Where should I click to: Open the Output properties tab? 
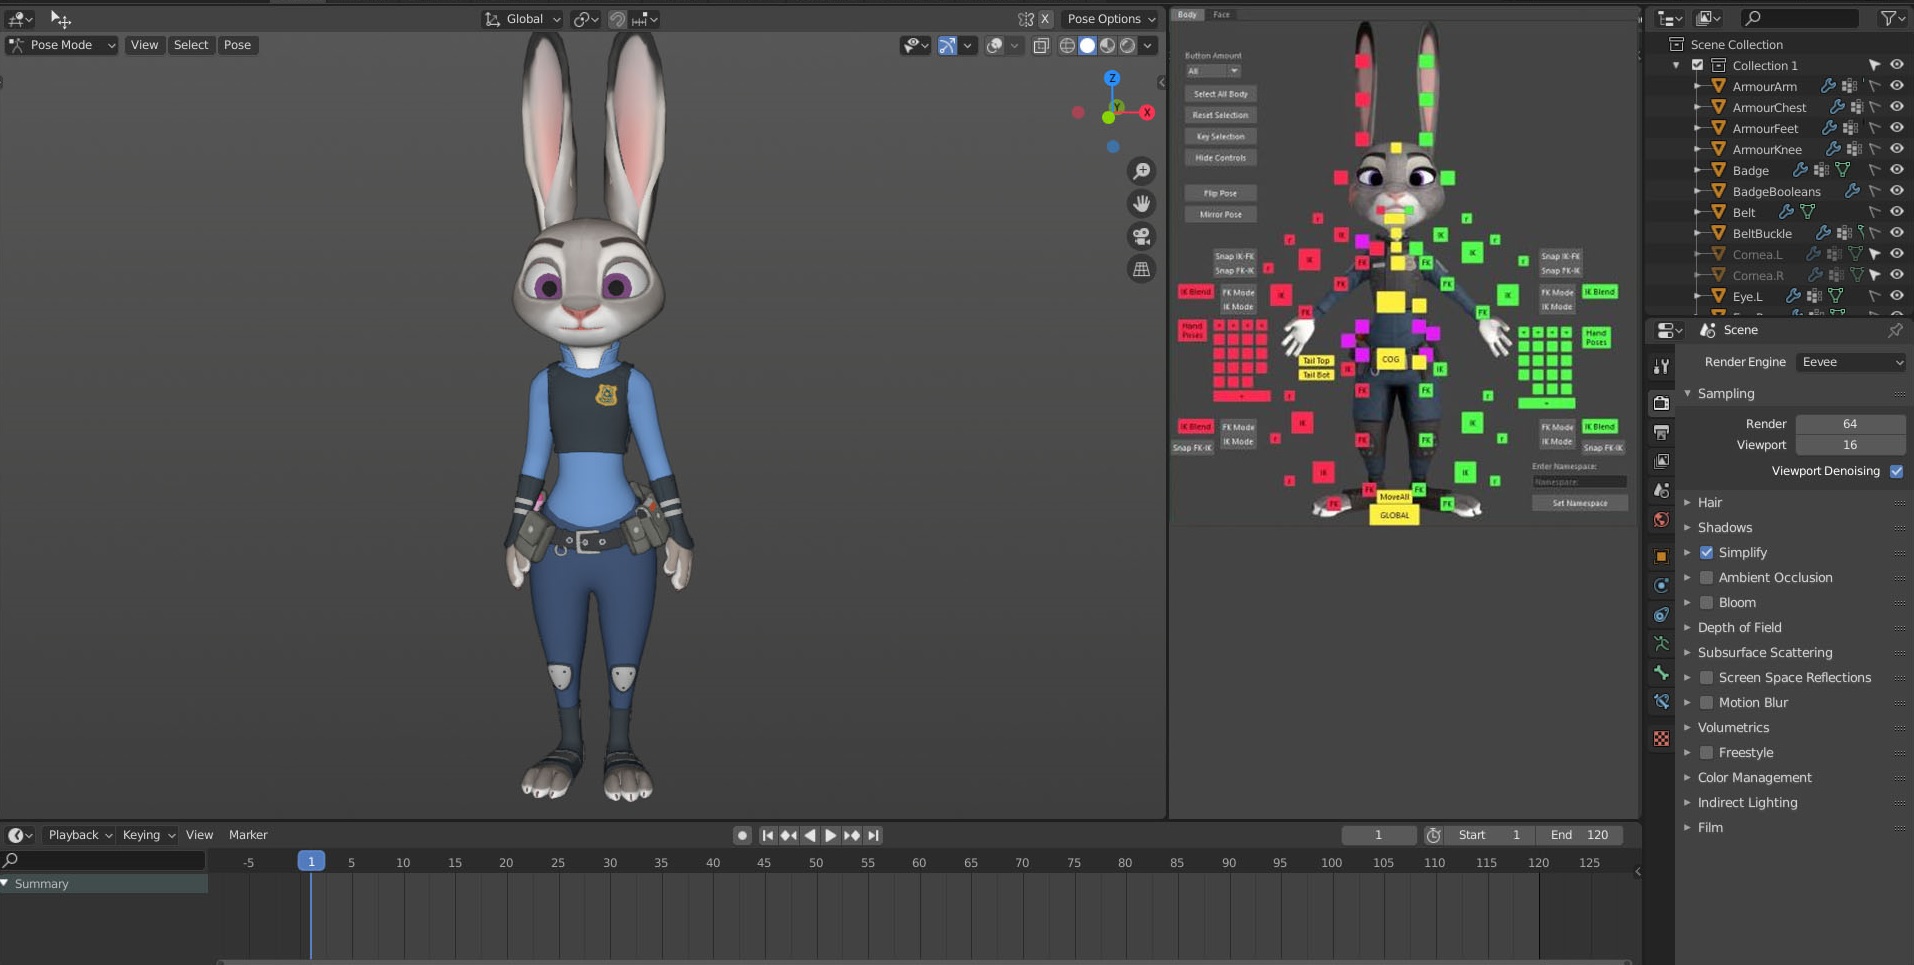[x=1661, y=432]
